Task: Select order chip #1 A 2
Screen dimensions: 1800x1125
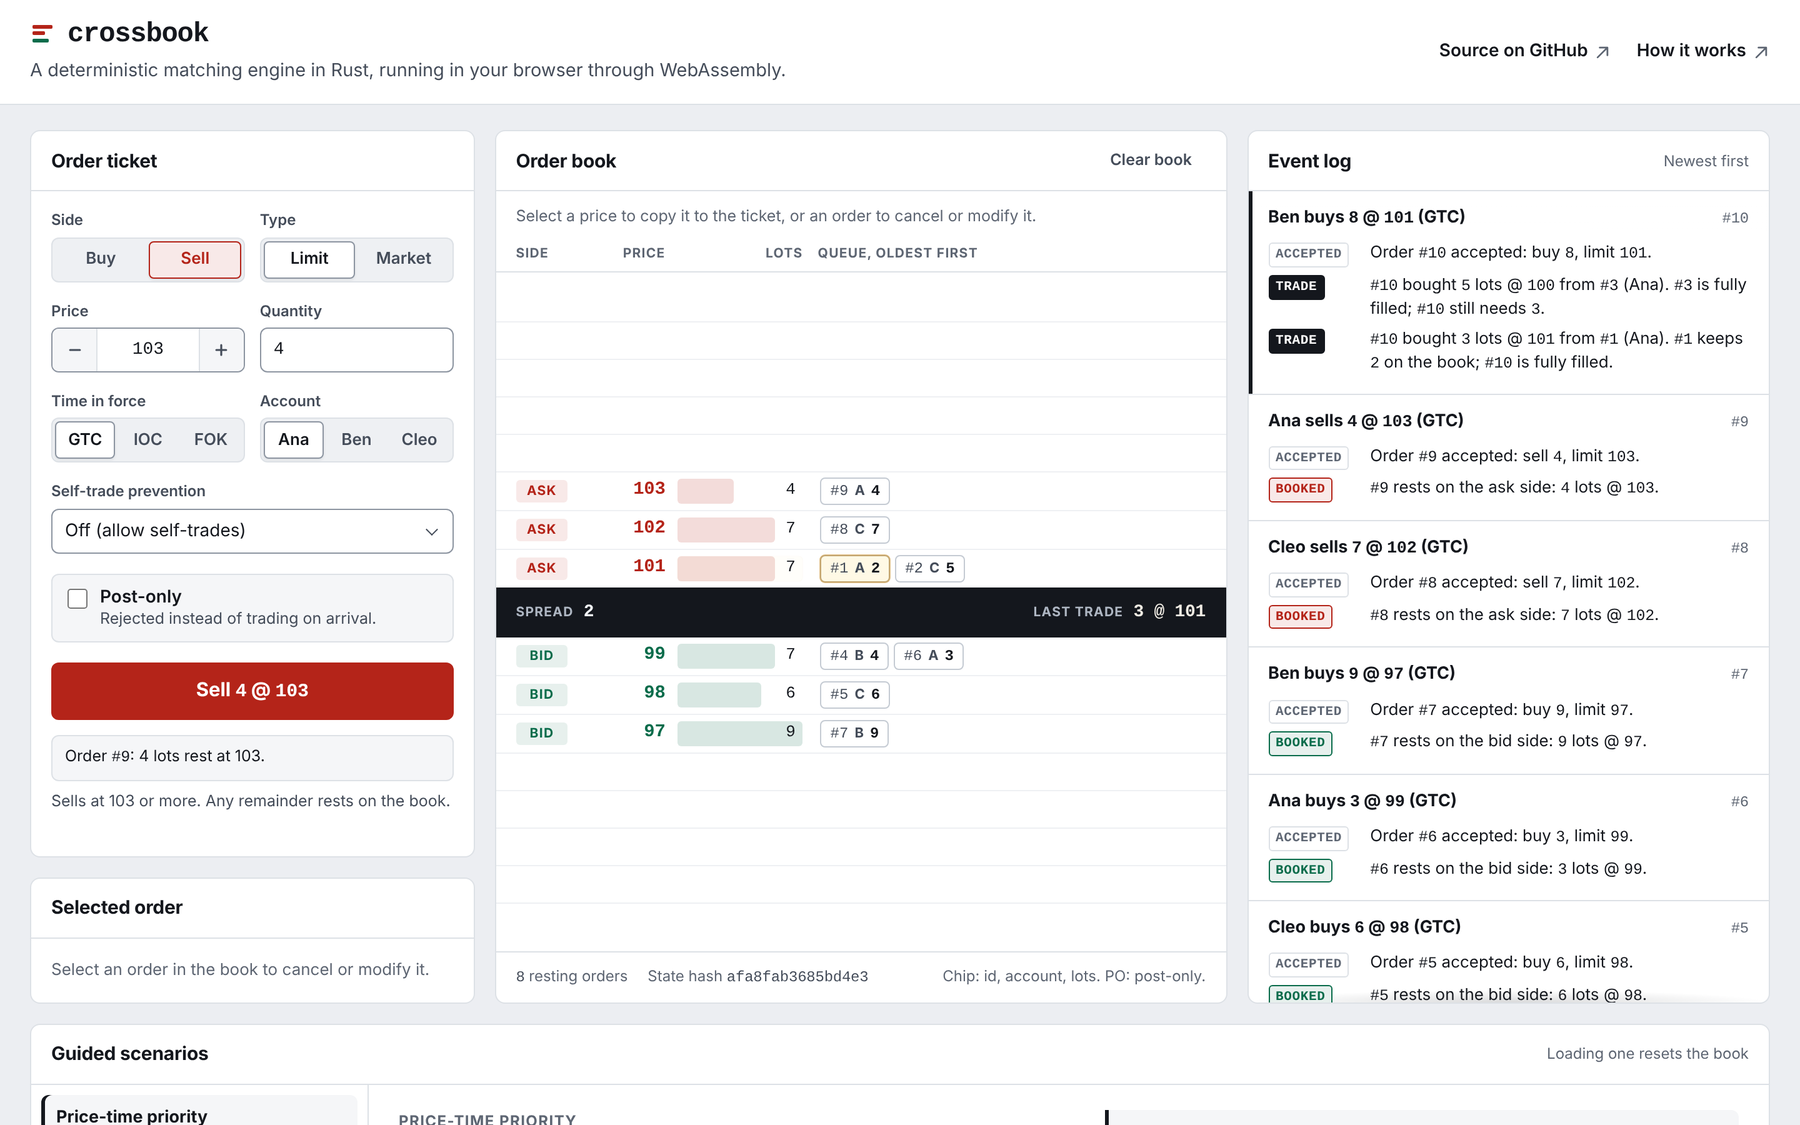Action: point(855,568)
